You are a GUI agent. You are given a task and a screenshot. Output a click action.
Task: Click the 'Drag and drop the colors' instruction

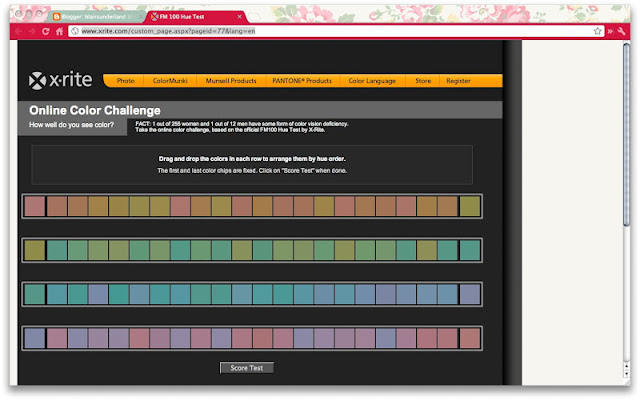coord(252,159)
